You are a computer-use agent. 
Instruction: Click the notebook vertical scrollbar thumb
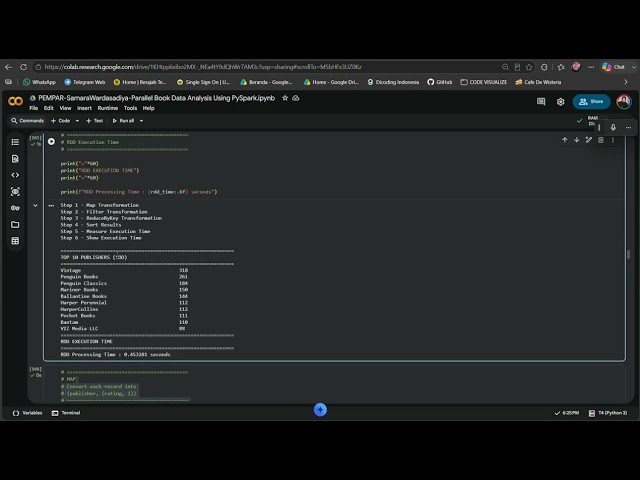pyautogui.click(x=629, y=254)
